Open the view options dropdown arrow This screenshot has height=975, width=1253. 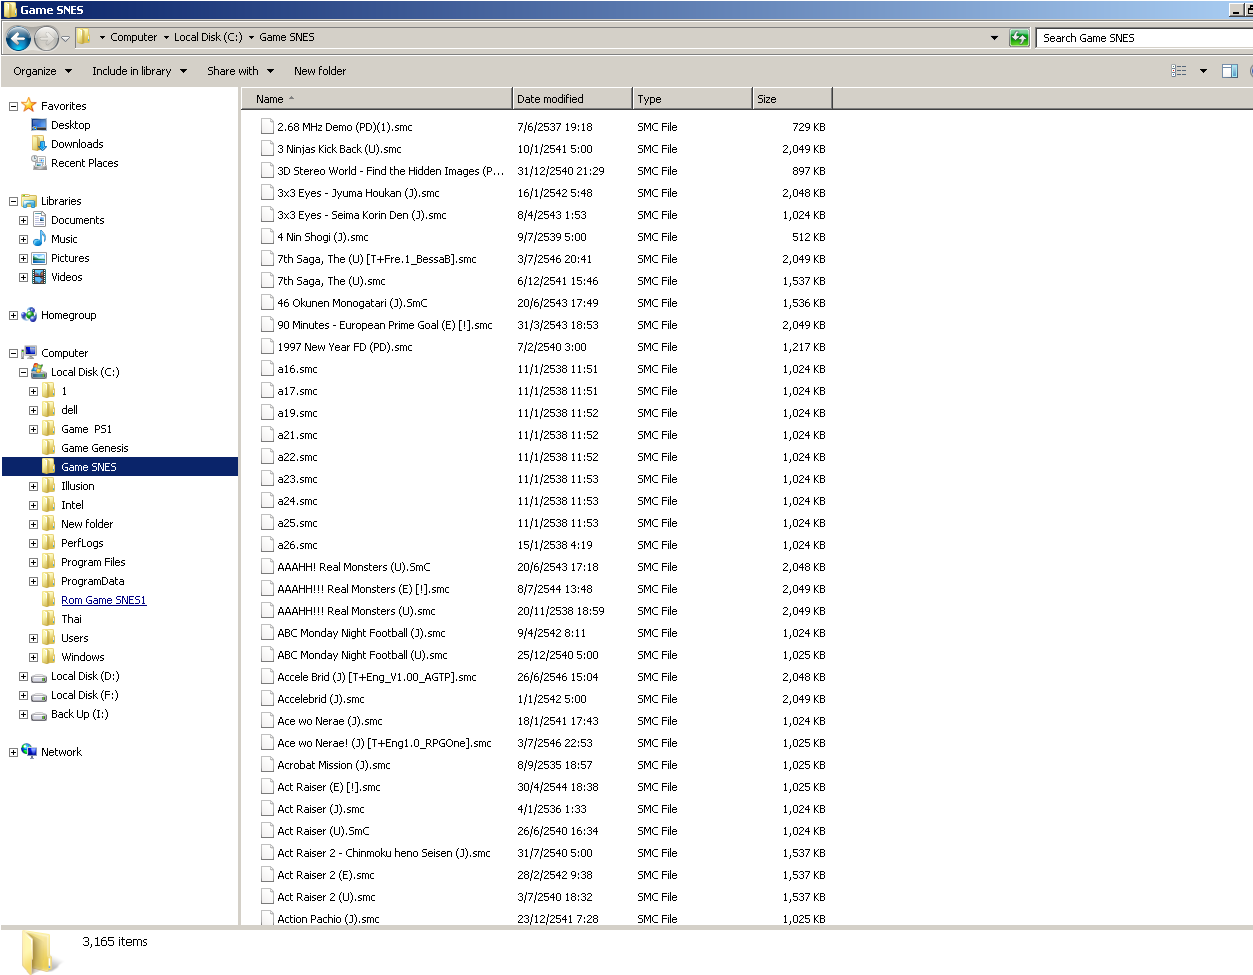[x=1203, y=71]
